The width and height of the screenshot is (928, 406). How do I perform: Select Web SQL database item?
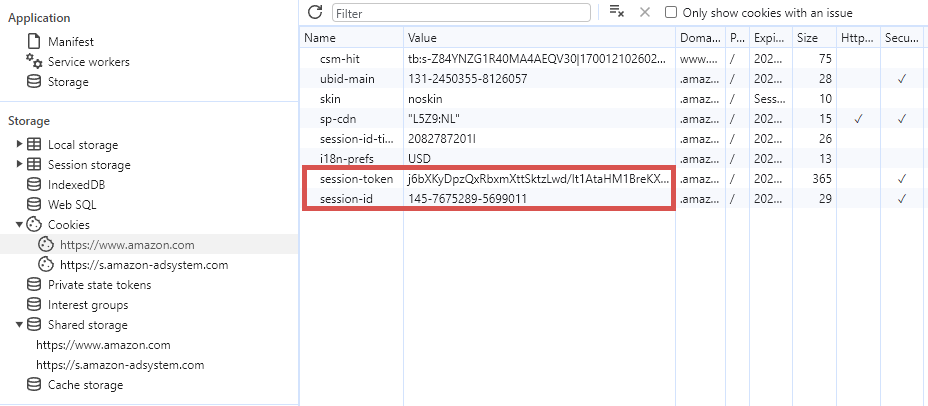pyautogui.click(x=72, y=205)
